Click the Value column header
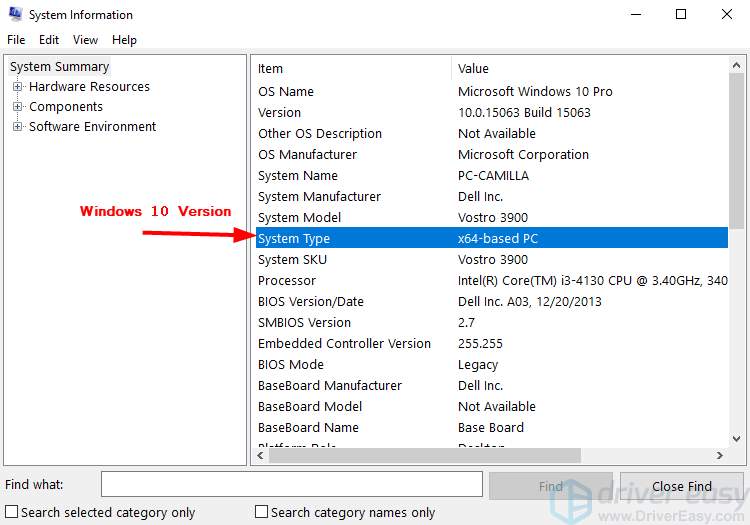Viewport: 750px width, 525px height. tap(590, 69)
